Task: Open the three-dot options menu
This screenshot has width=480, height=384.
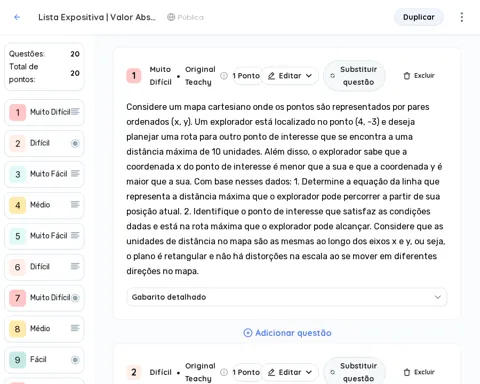Action: 462,17
